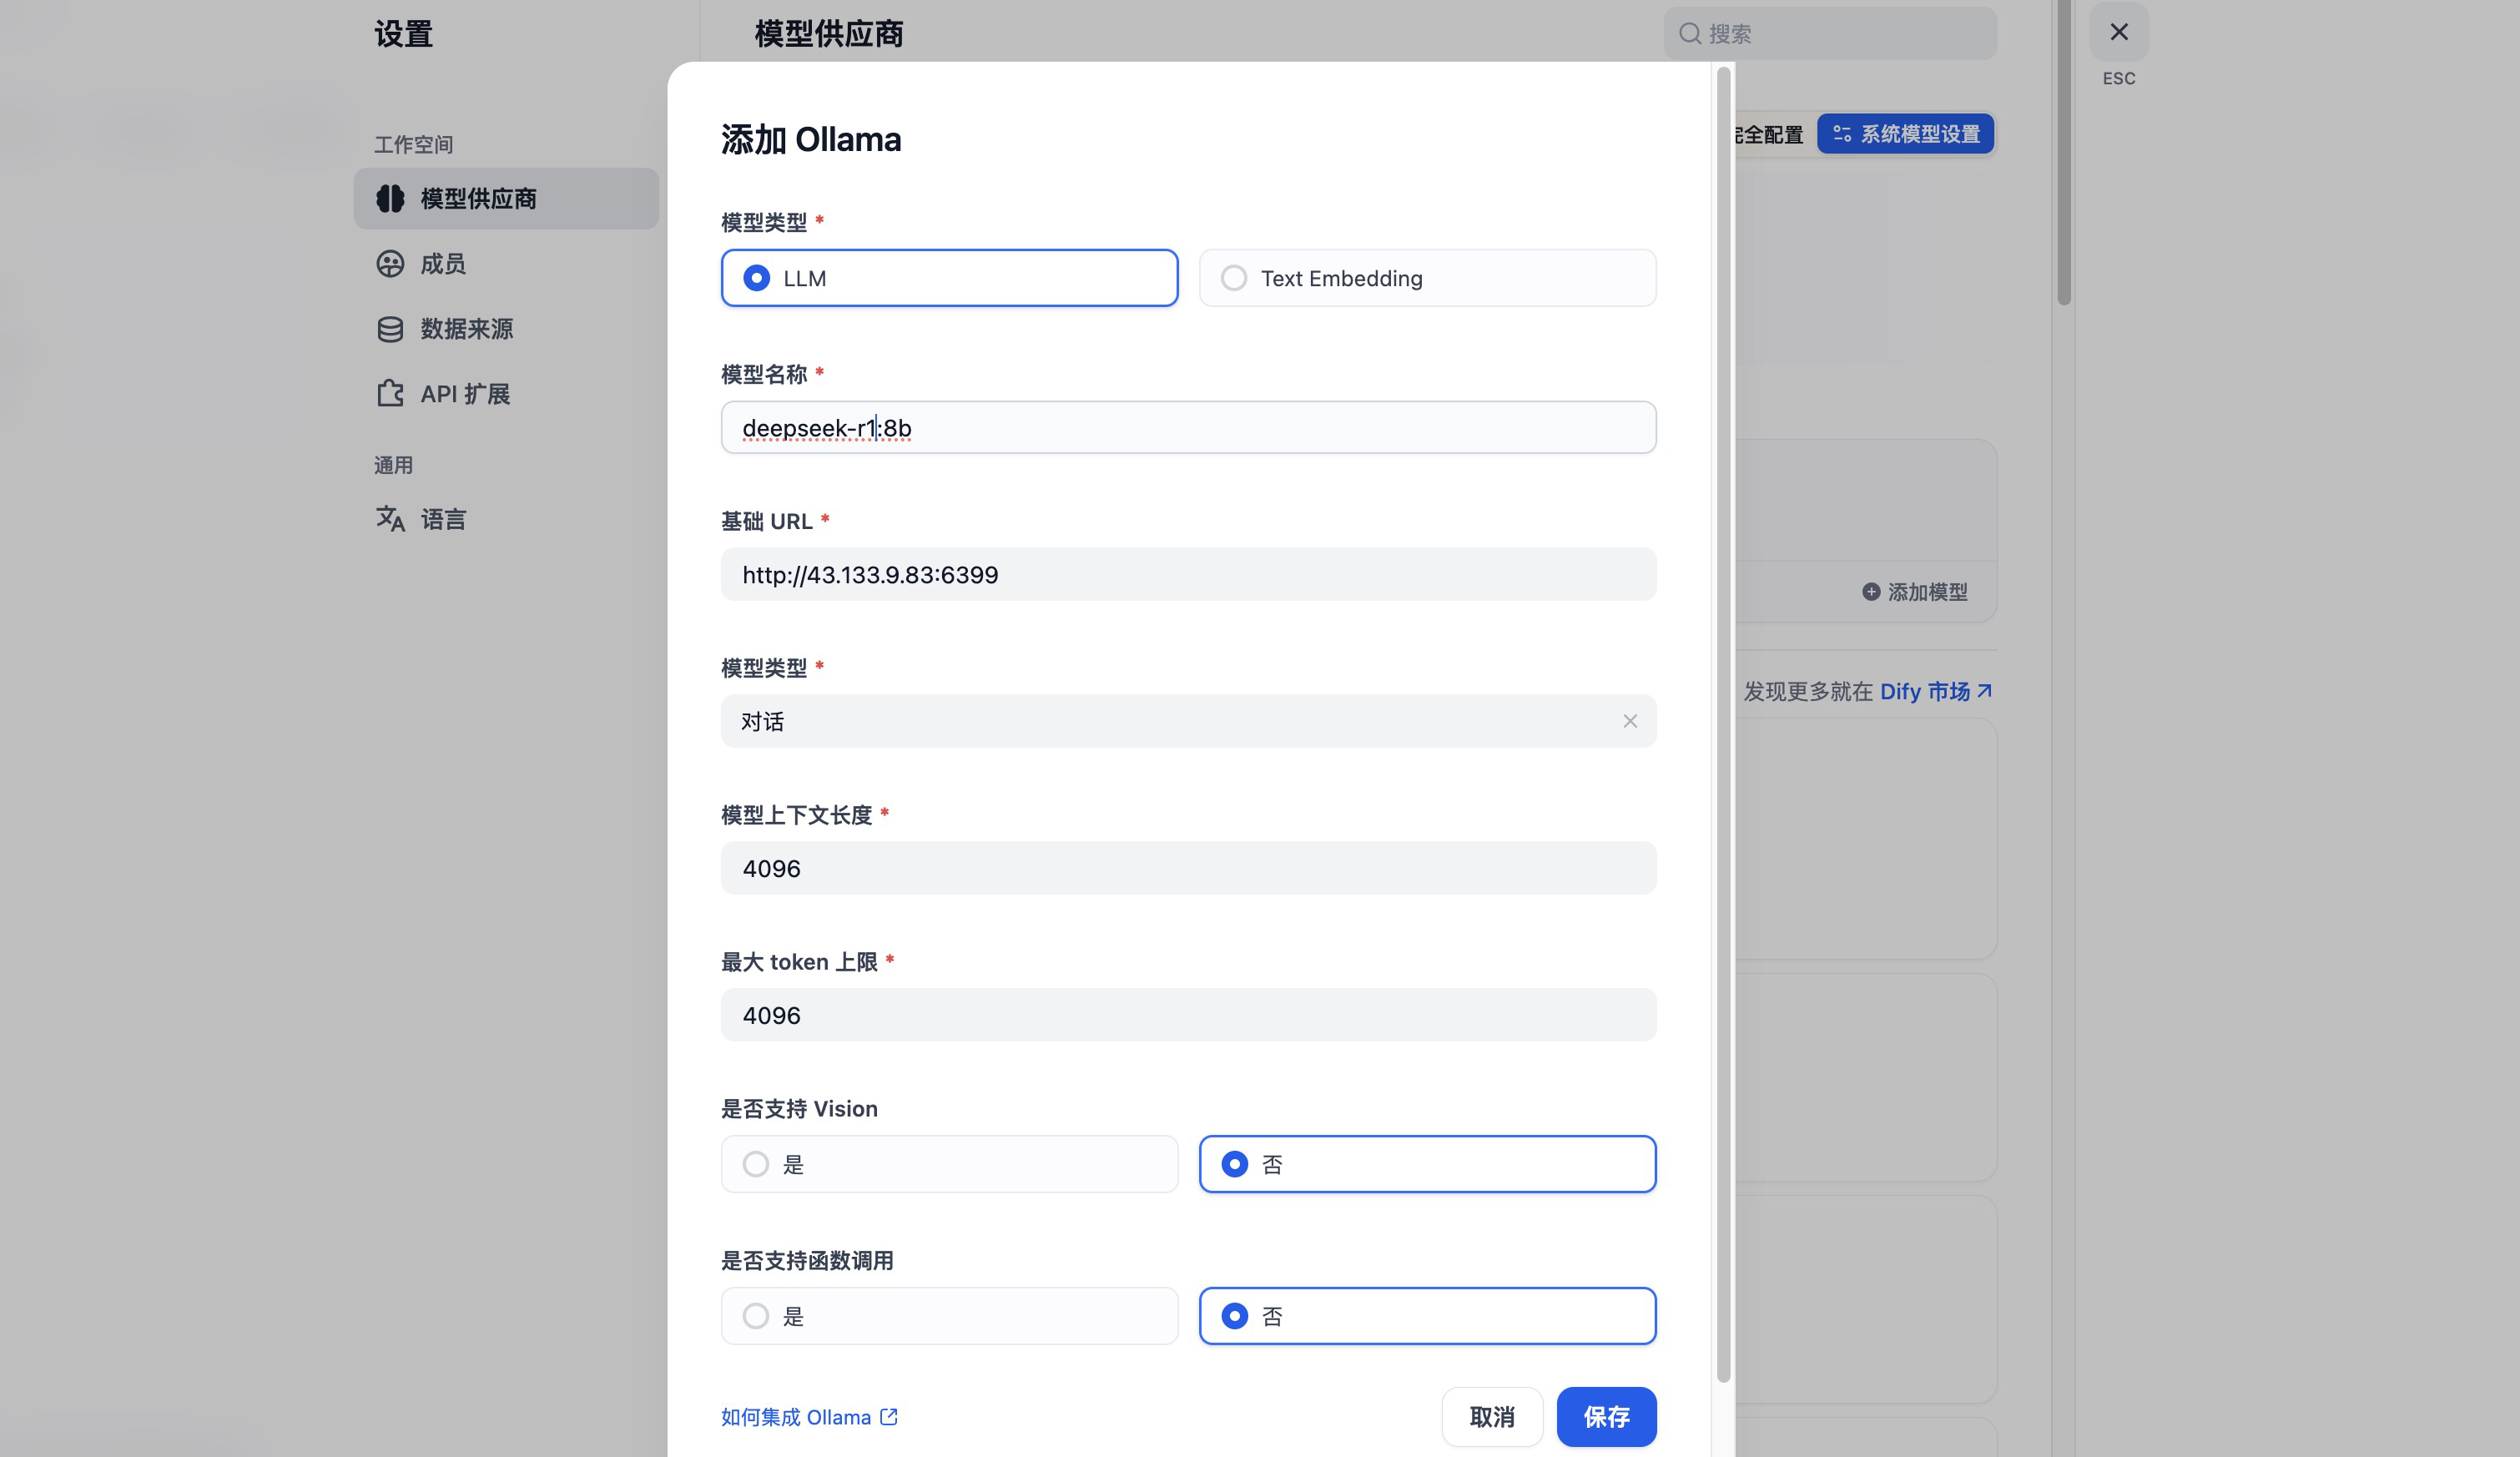Click the API 扩展 puzzle icon

390,394
